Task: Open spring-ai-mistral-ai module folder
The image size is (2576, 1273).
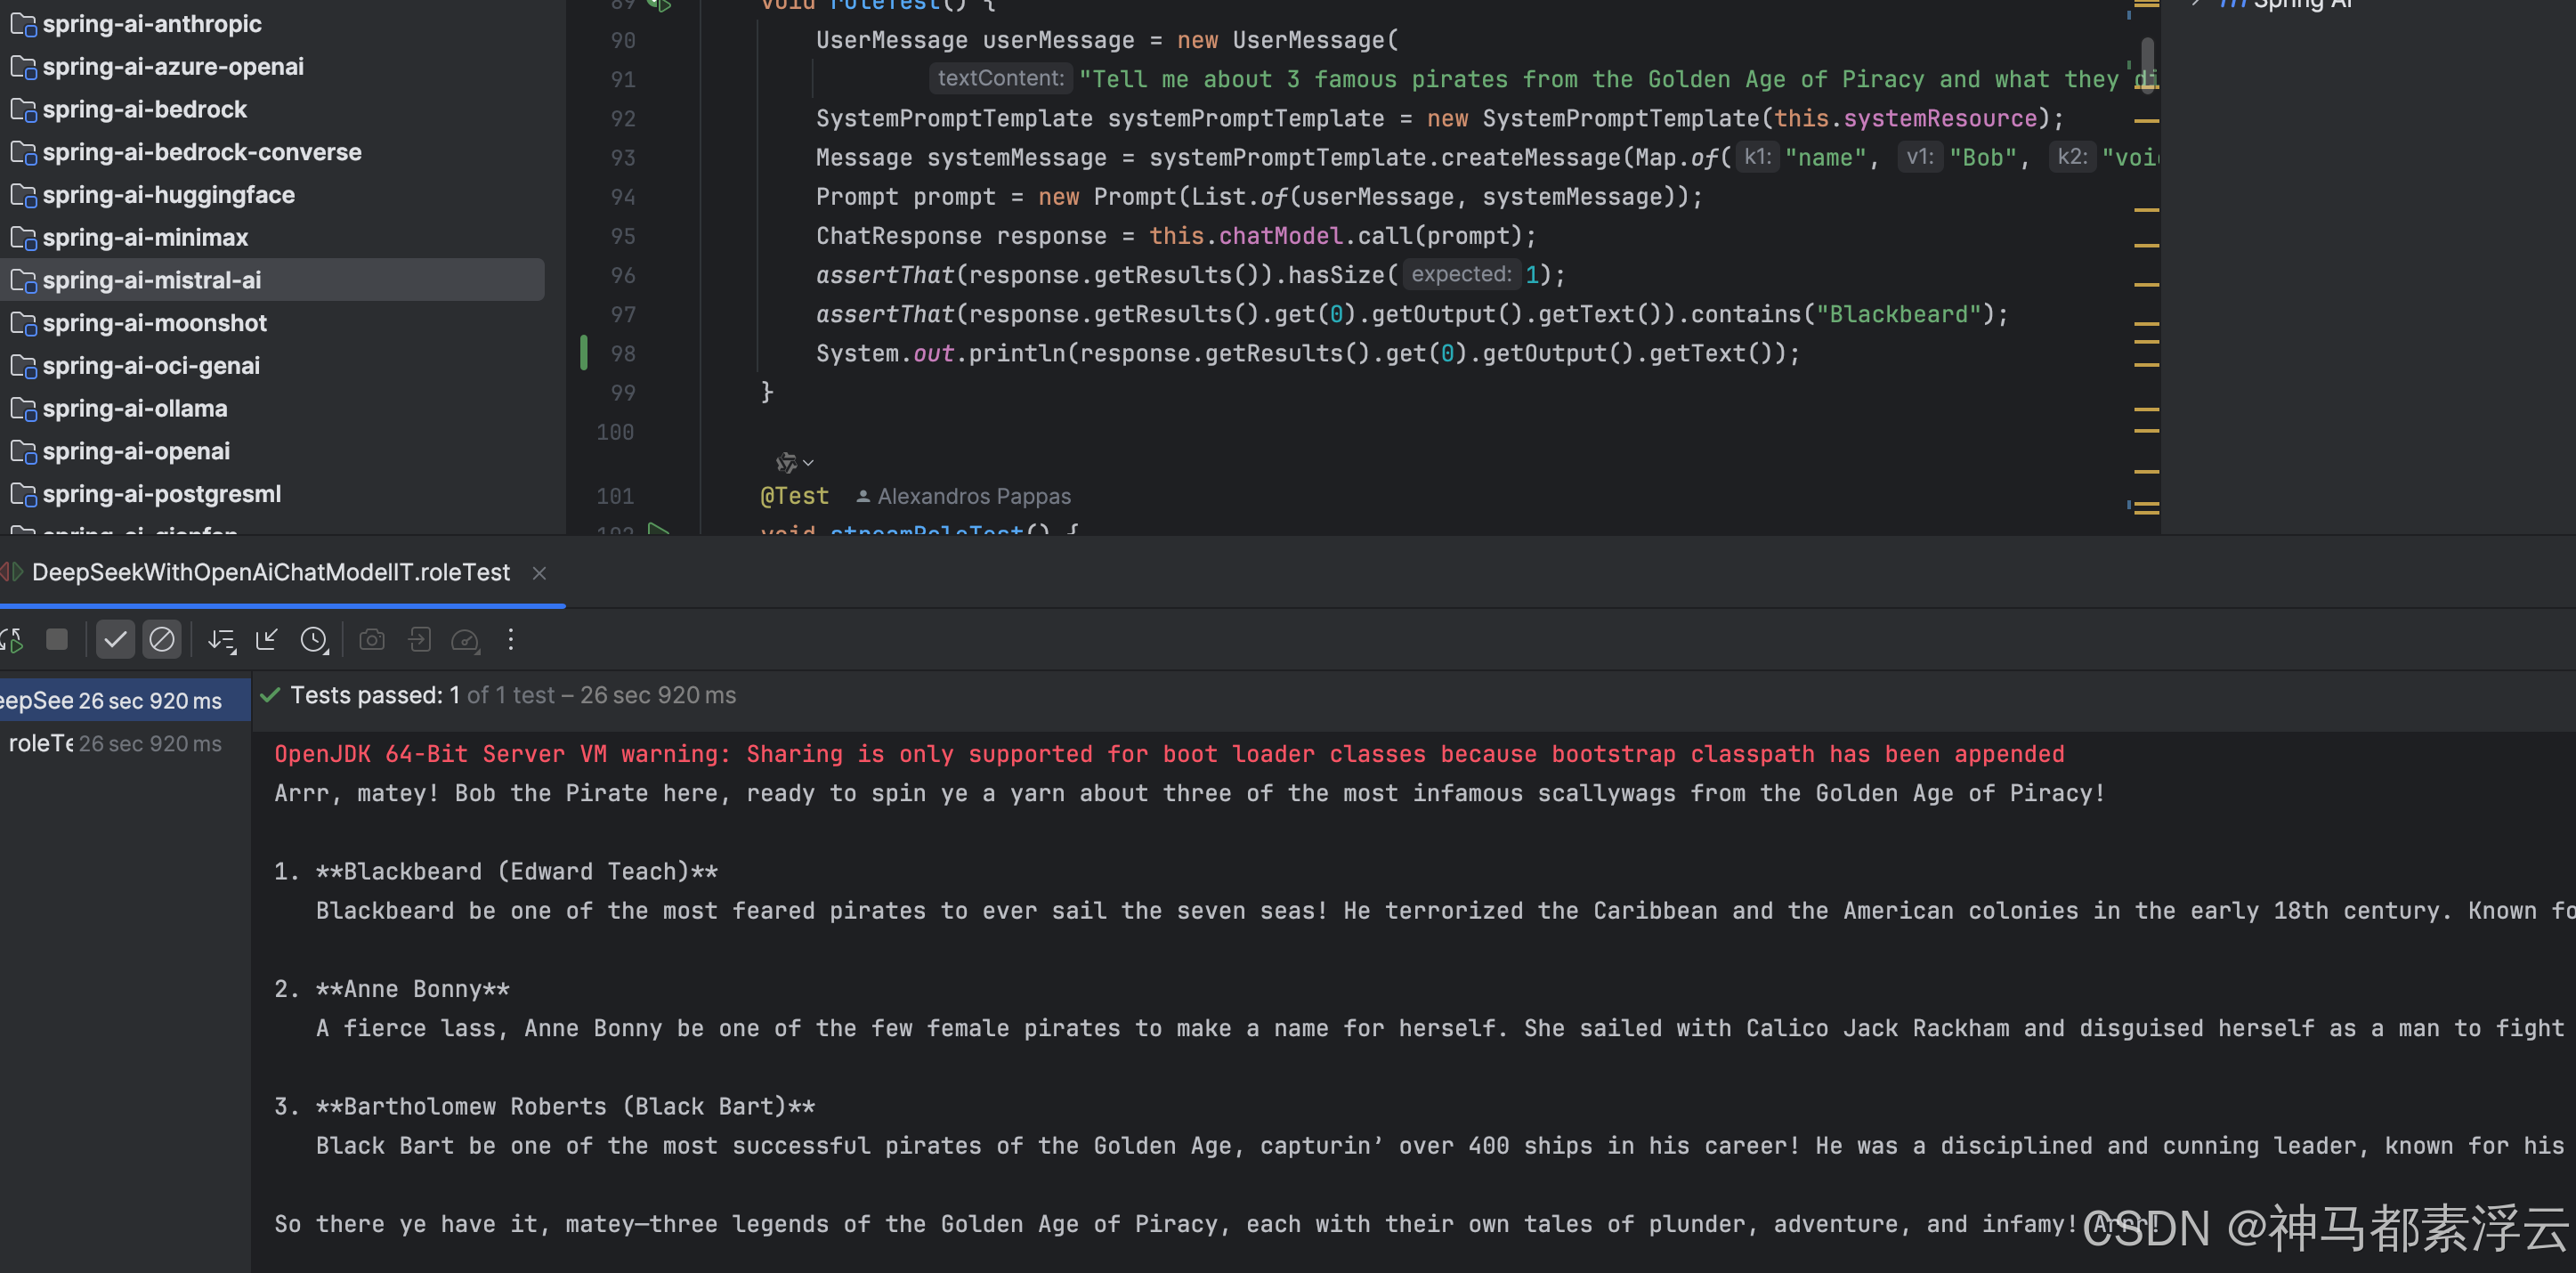Action: (x=152, y=281)
